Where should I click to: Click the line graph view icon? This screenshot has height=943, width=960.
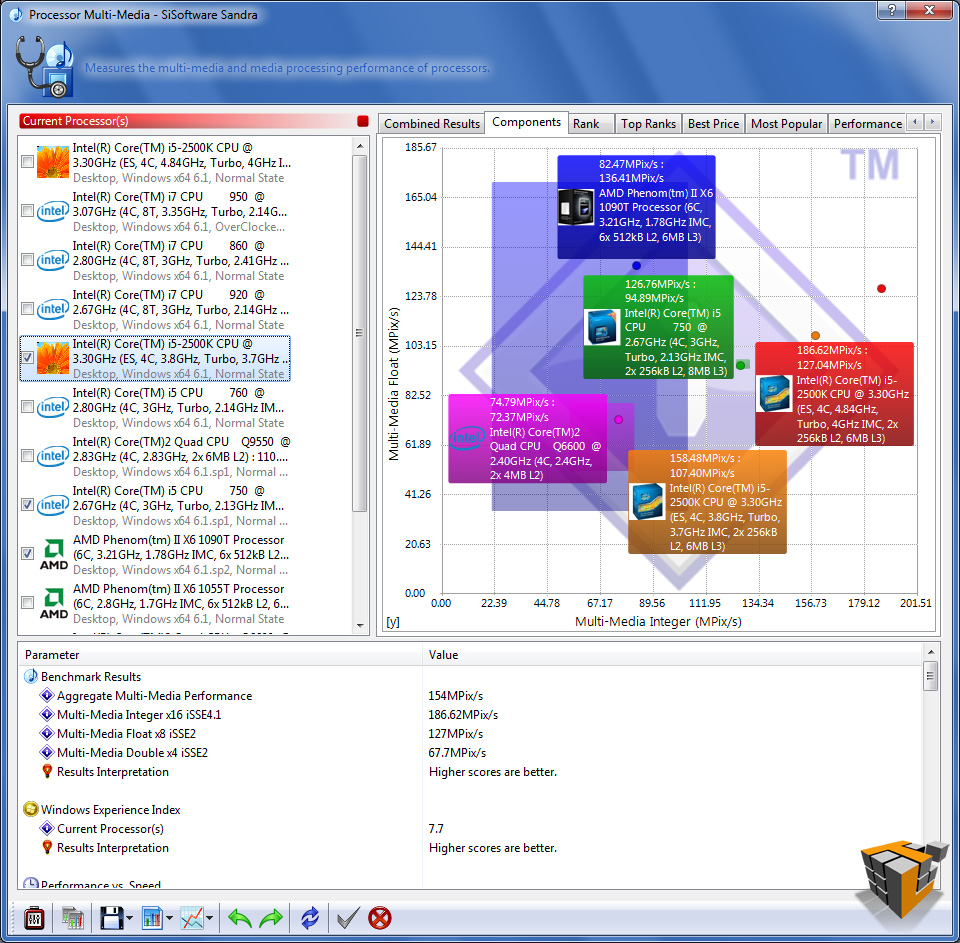(x=192, y=918)
